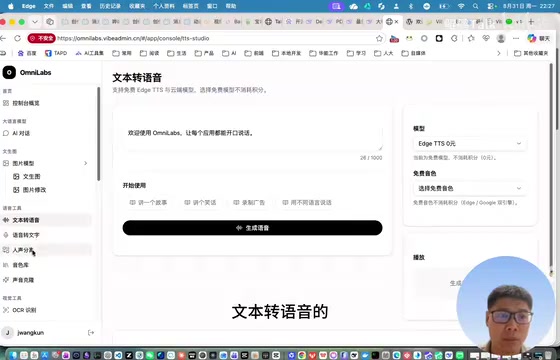560x360 pixels.
Task: Open the 百度 bookmark
Action: click(27, 53)
